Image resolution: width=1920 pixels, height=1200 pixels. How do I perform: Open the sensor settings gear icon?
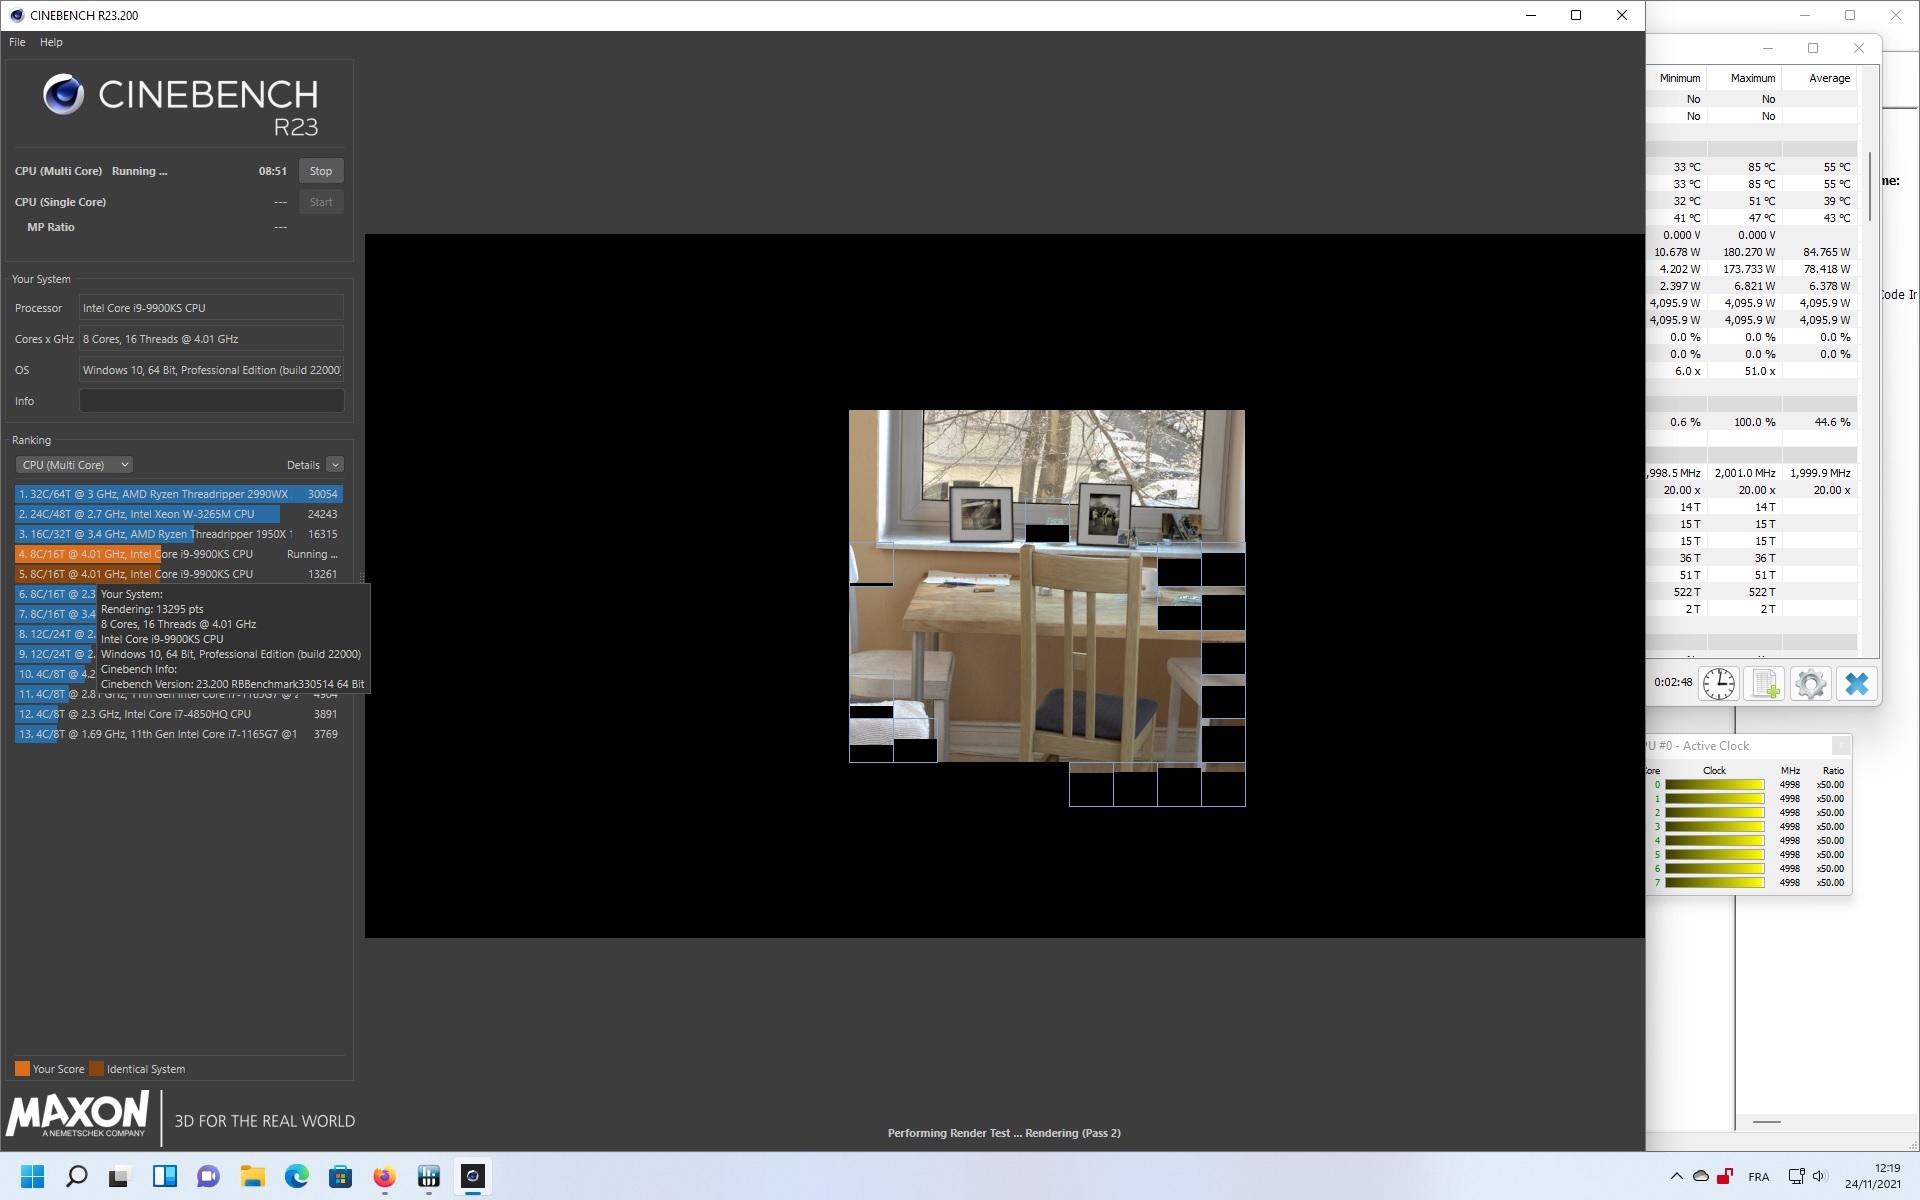pyautogui.click(x=1810, y=684)
